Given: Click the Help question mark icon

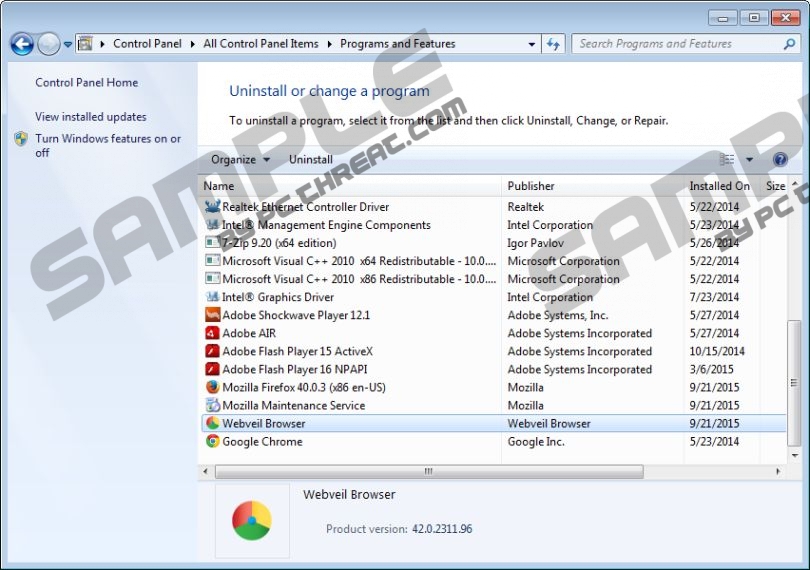Looking at the screenshot, I should tap(780, 160).
